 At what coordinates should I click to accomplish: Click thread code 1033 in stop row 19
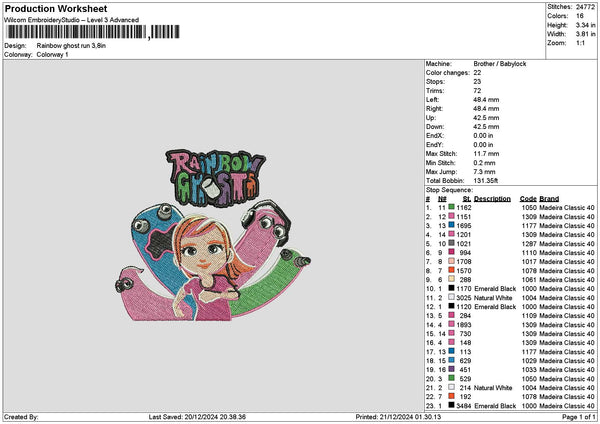[x=529, y=370]
